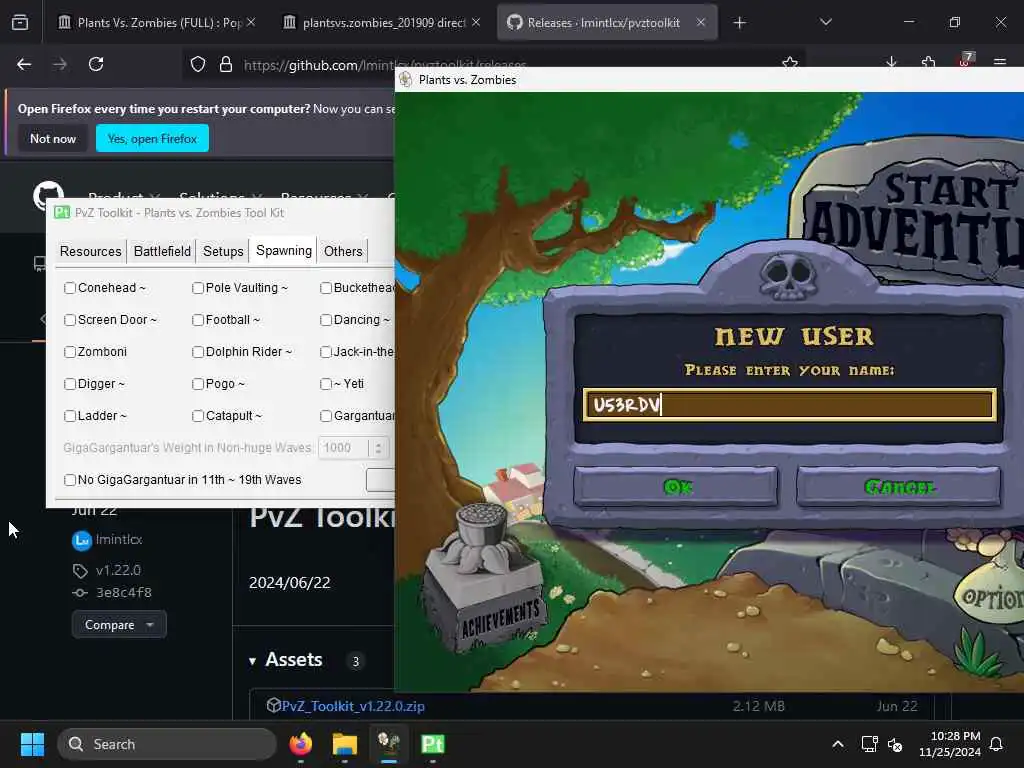Tick the Dolphin Rider checkbox
Image resolution: width=1024 pixels, height=768 pixels.
click(198, 352)
